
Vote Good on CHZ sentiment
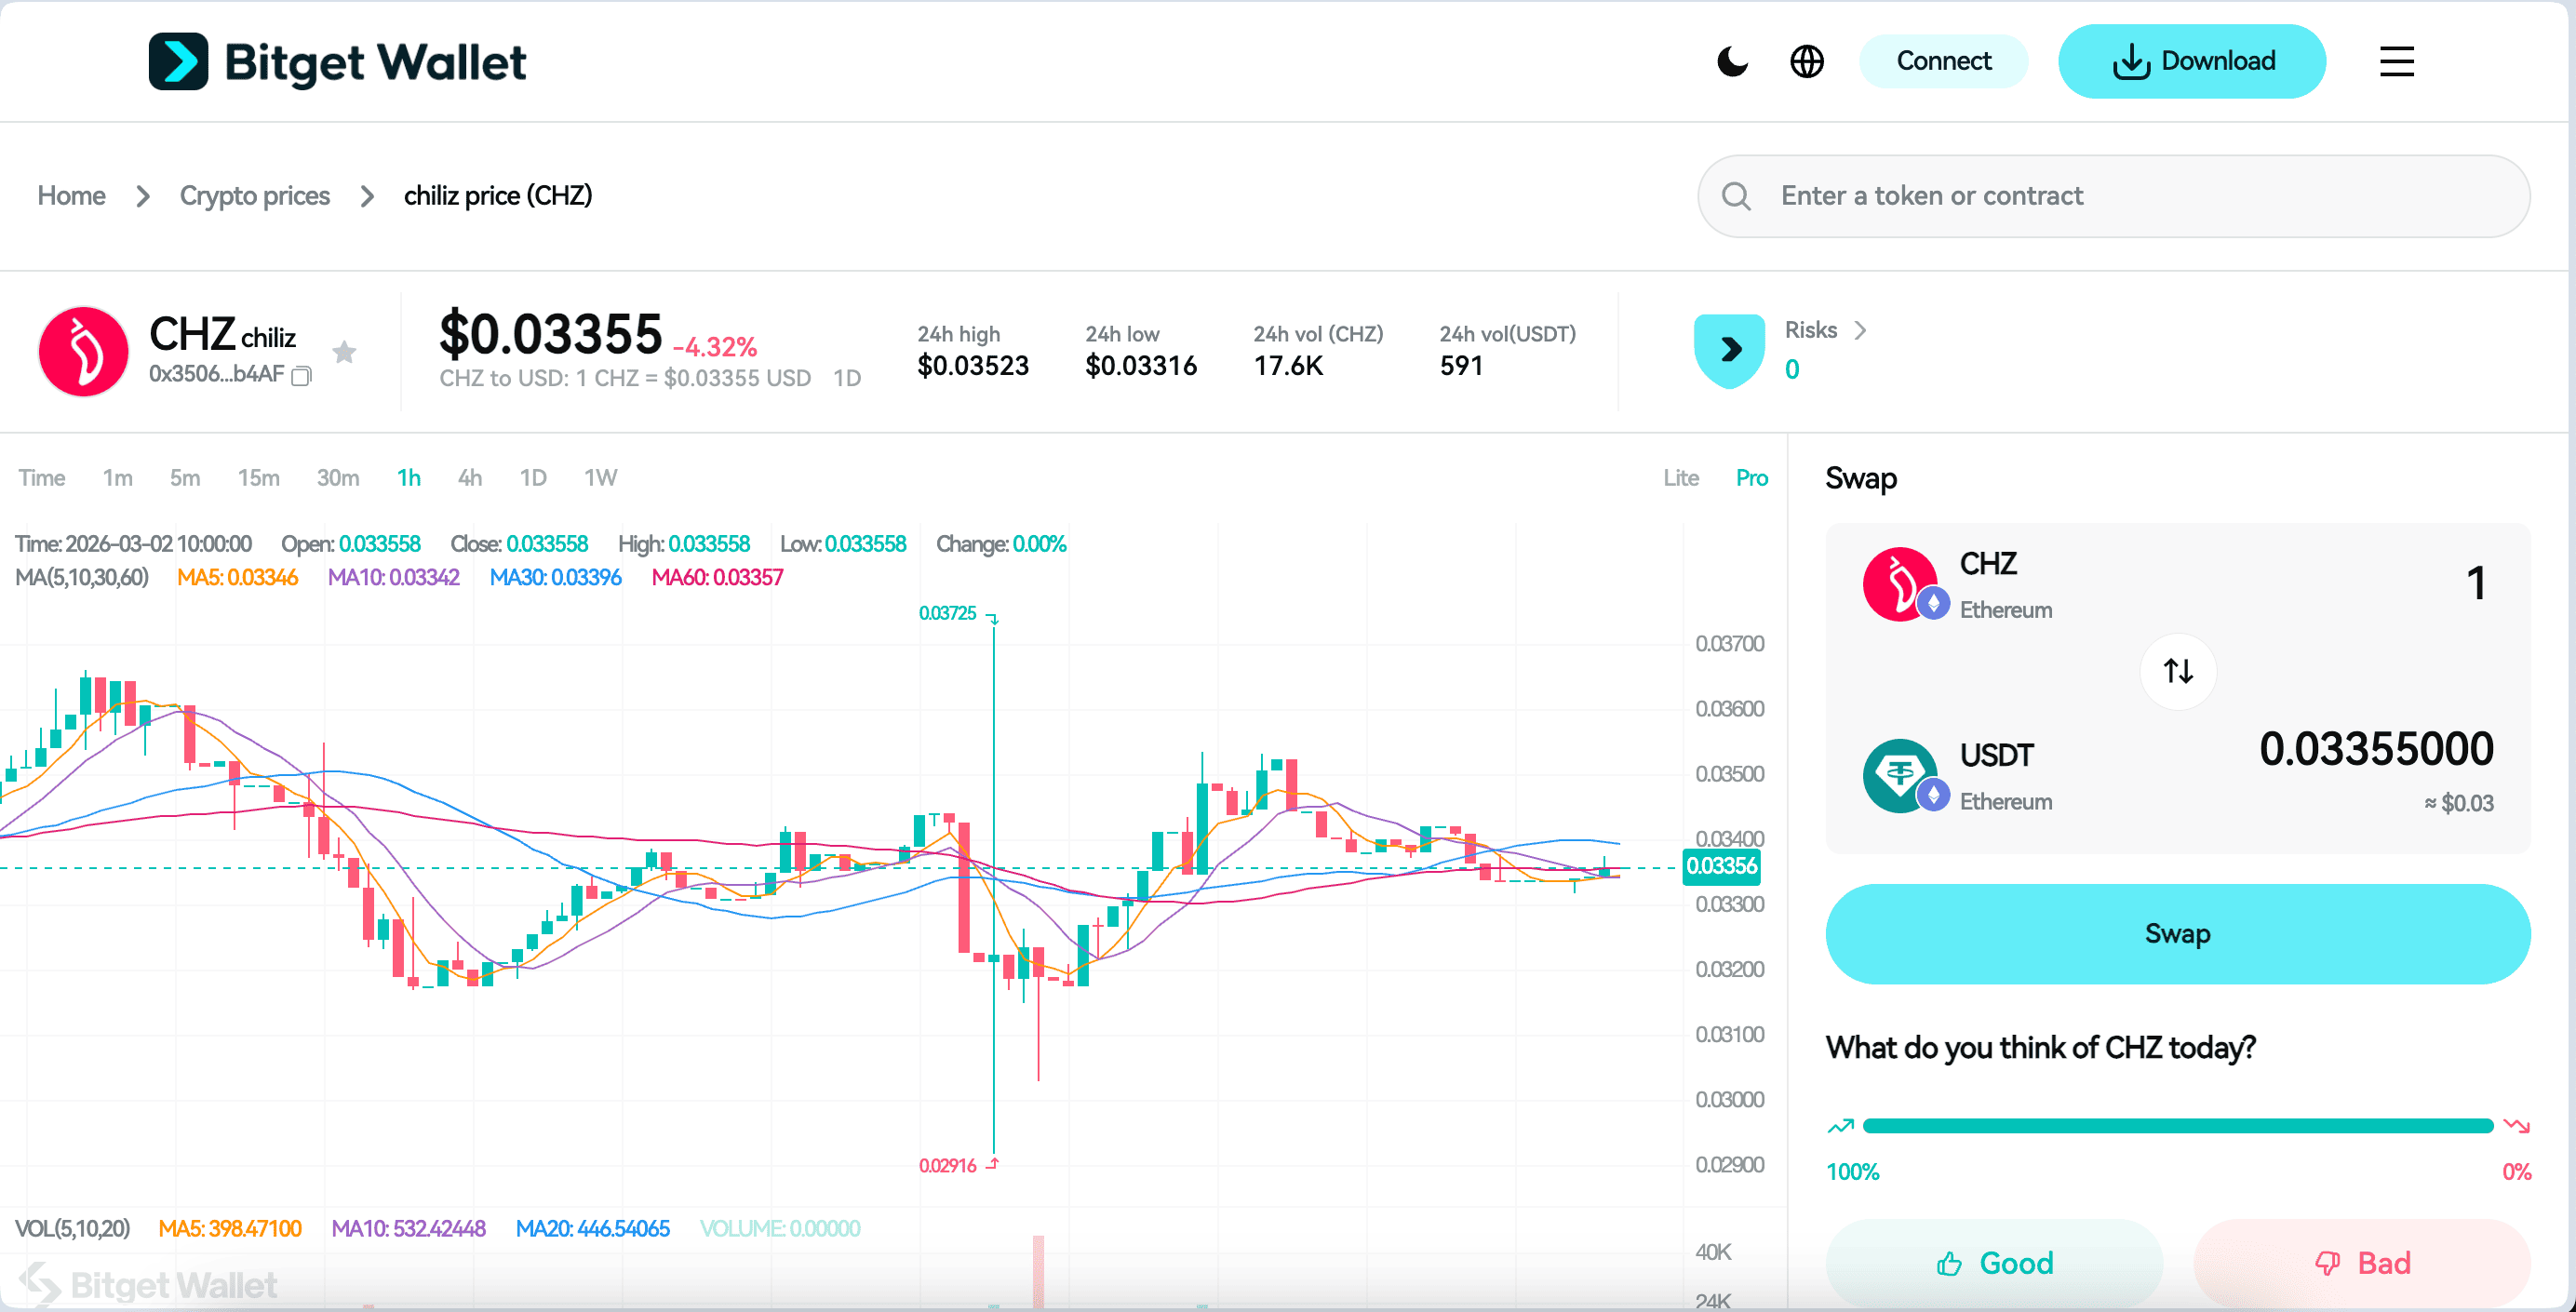coord(1994,1263)
